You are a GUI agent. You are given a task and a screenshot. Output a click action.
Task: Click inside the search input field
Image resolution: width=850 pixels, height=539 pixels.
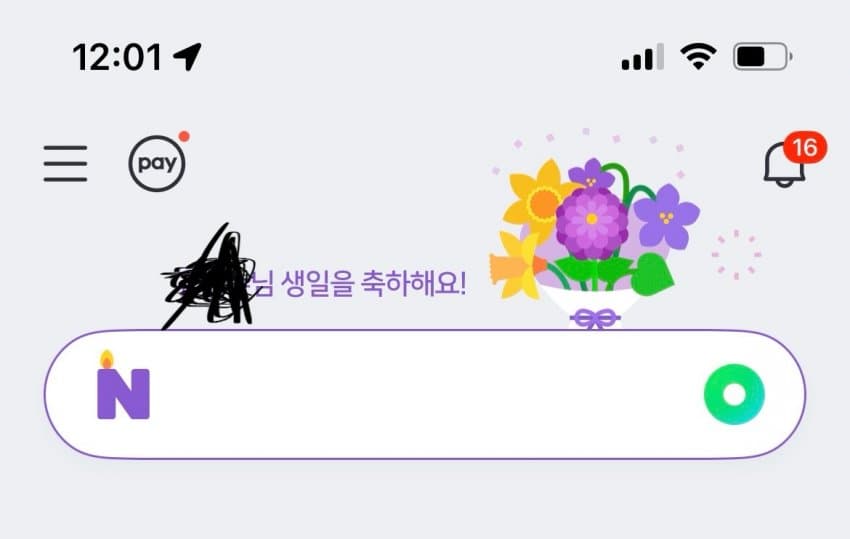pos(425,394)
